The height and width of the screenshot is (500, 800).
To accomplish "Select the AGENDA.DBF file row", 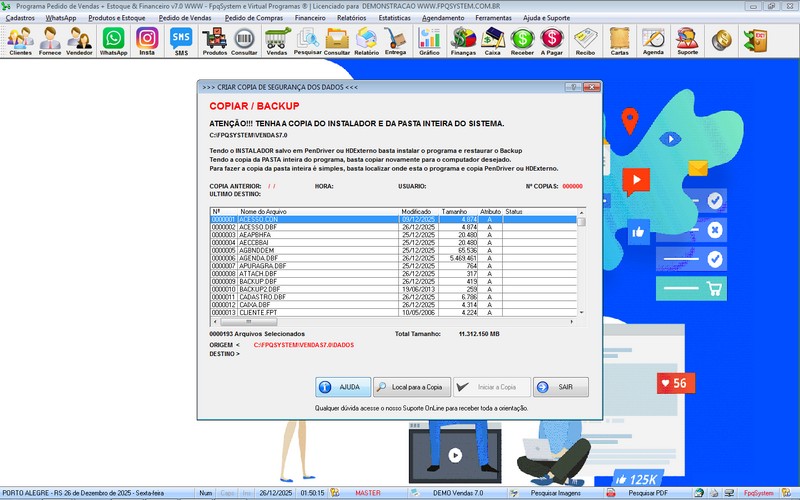I will (x=393, y=258).
